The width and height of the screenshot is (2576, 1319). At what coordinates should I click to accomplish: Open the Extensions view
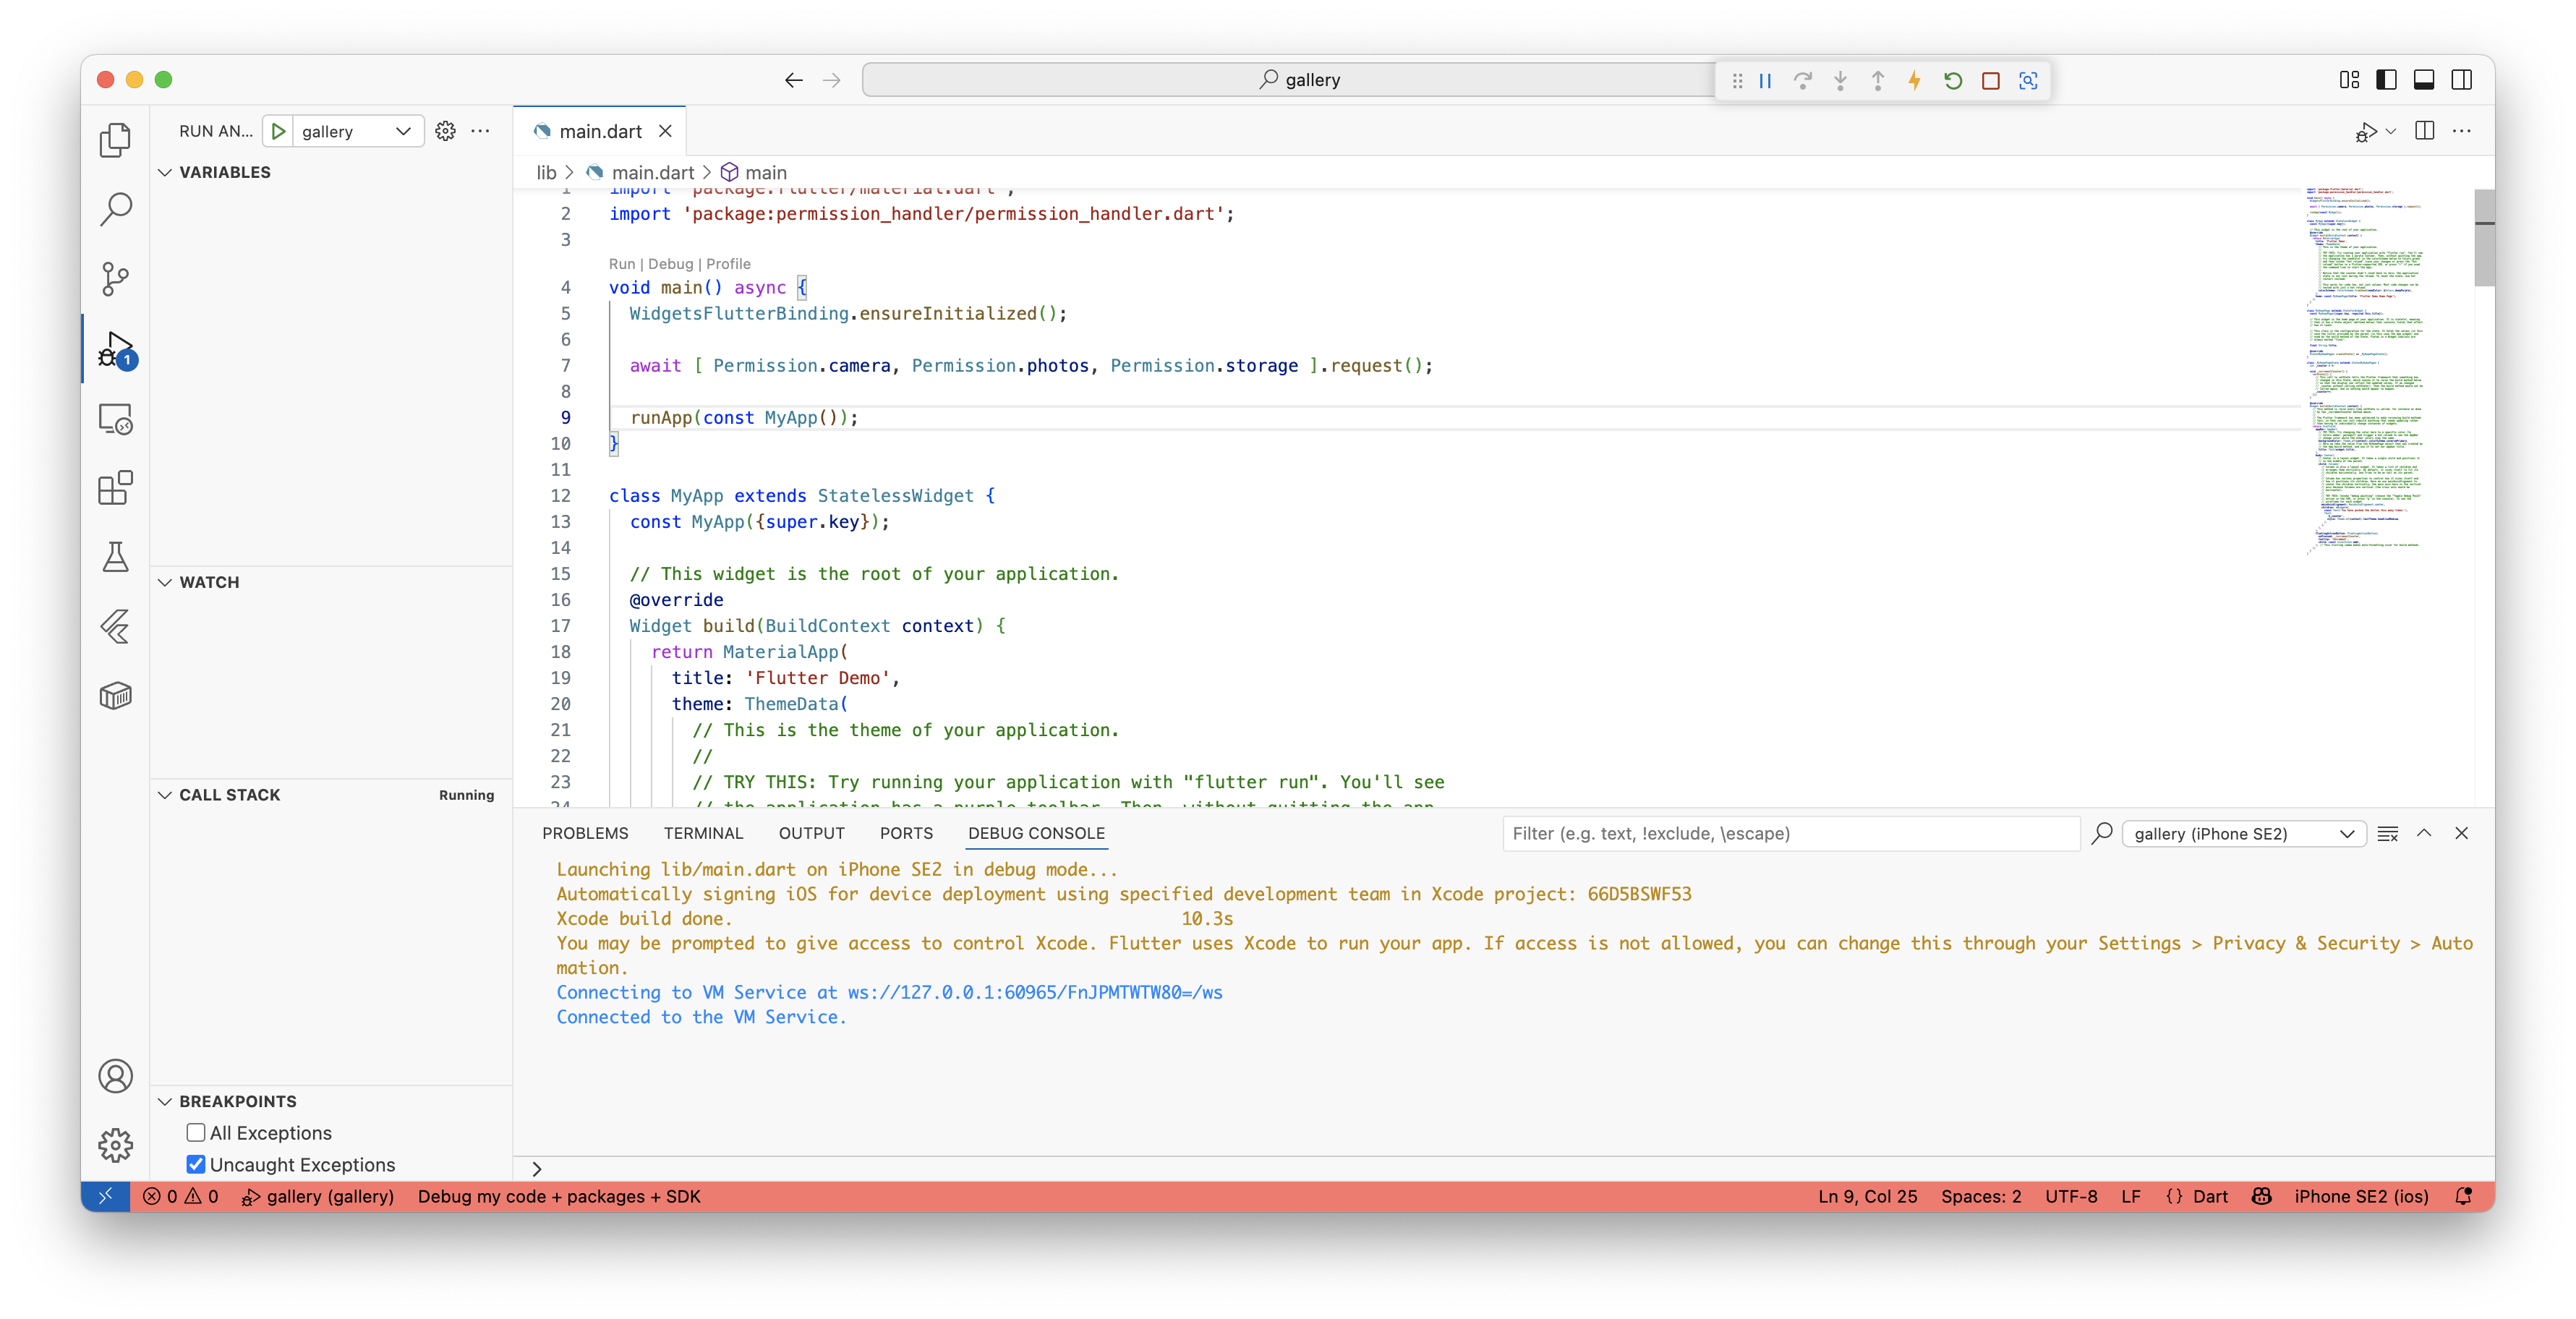tap(115, 488)
